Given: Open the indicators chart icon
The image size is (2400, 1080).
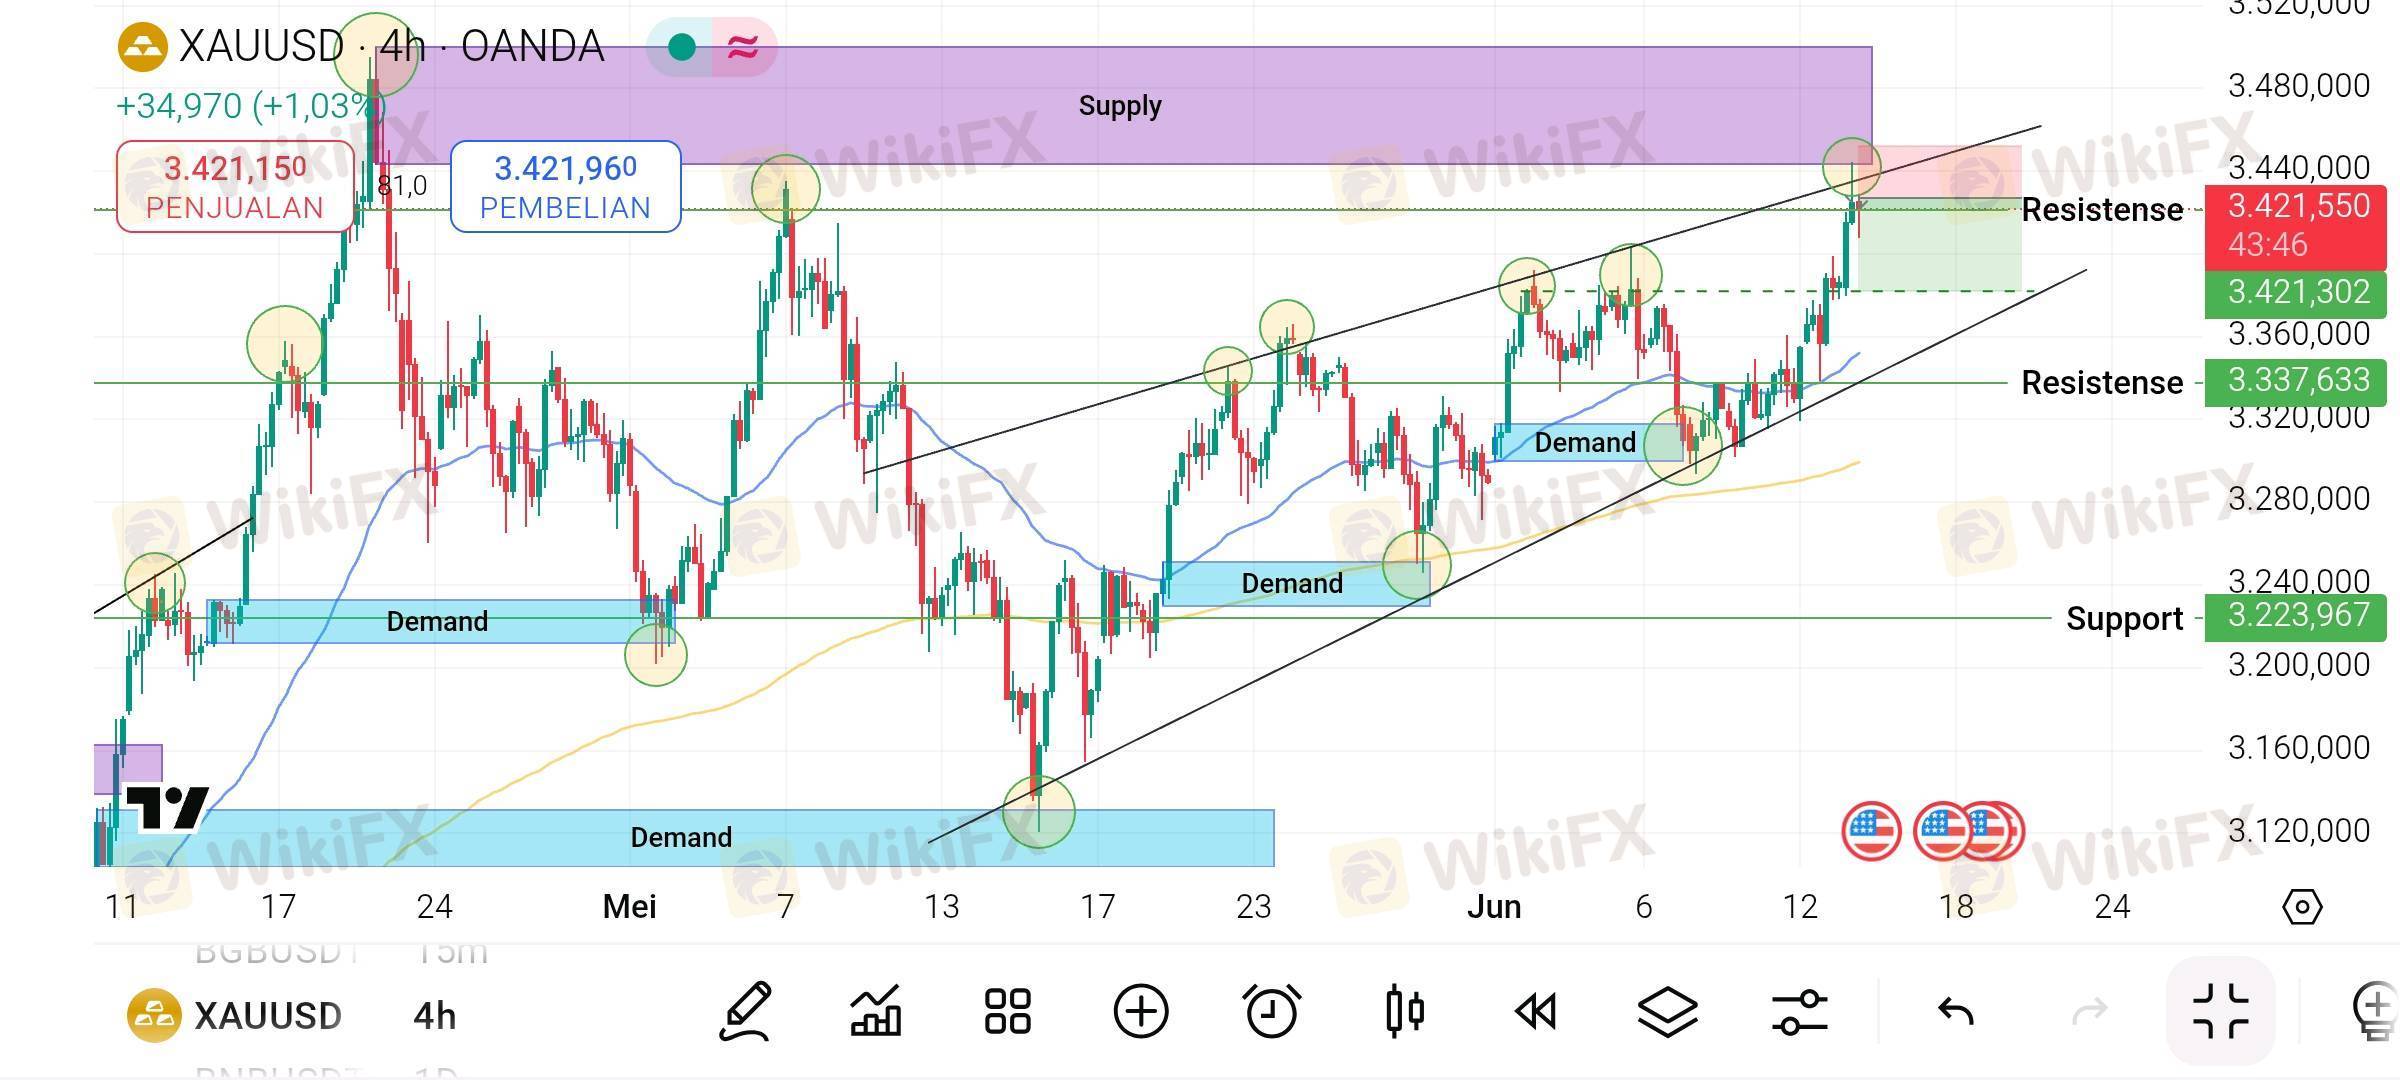Looking at the screenshot, I should pyautogui.click(x=875, y=1011).
